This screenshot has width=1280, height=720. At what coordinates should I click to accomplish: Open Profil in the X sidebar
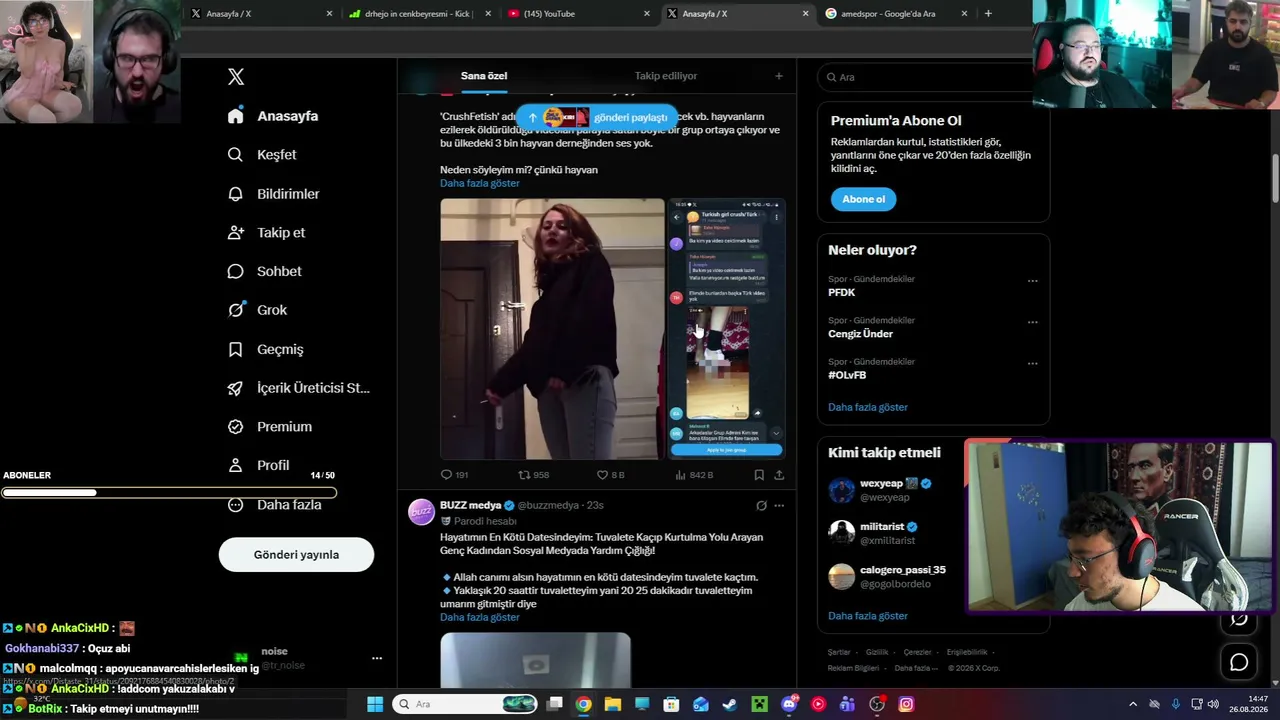[x=258, y=466]
